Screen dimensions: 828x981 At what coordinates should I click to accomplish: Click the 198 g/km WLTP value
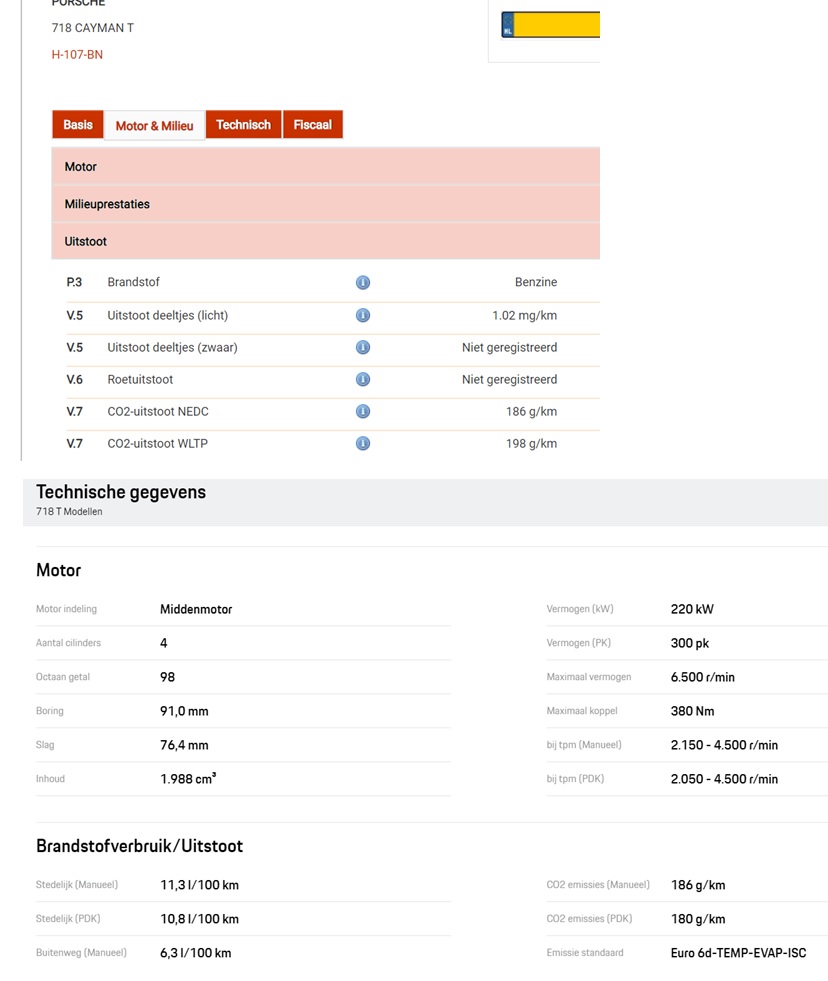click(x=531, y=444)
